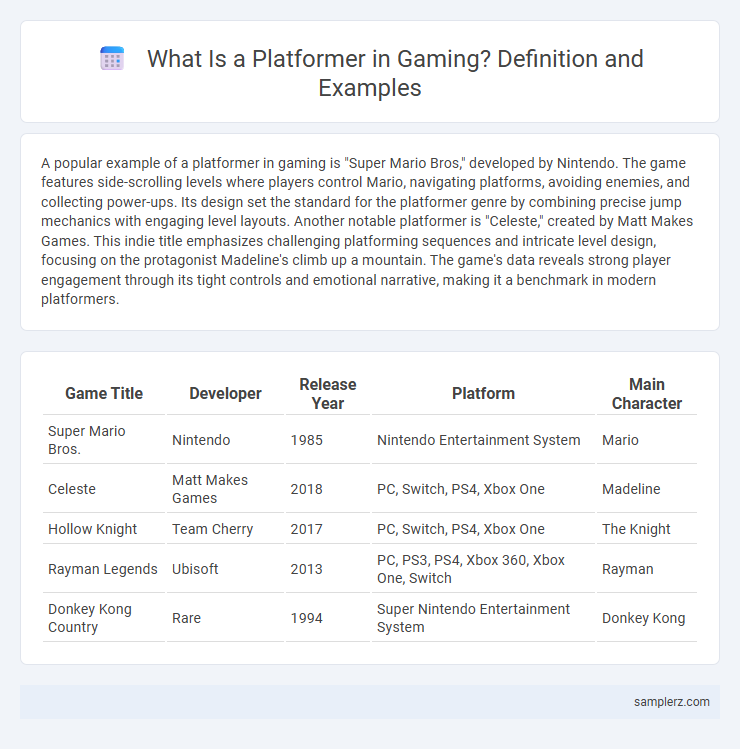The width and height of the screenshot is (740, 749).
Task: Click the Madeline character cell
Action: click(x=647, y=489)
